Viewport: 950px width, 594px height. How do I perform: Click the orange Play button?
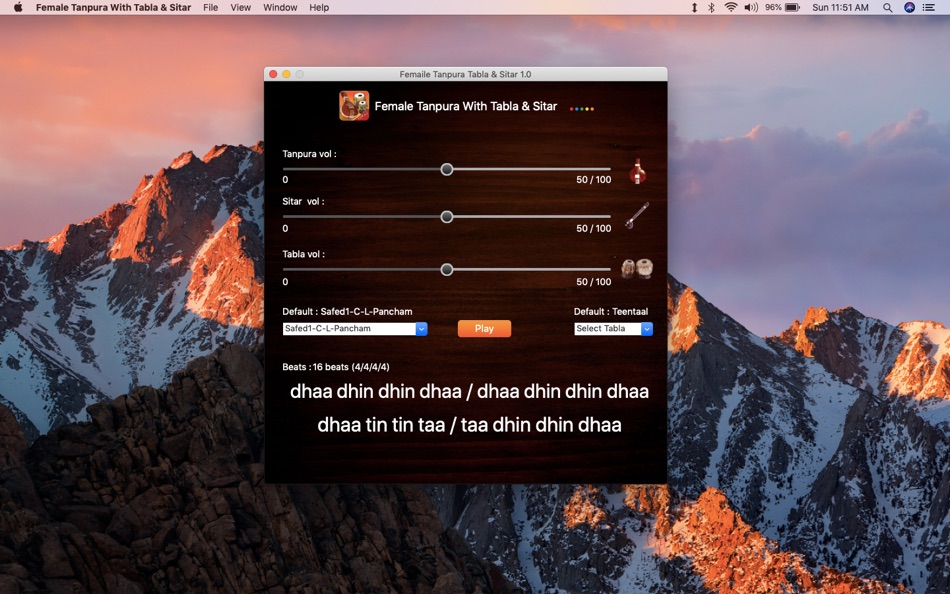(x=484, y=329)
